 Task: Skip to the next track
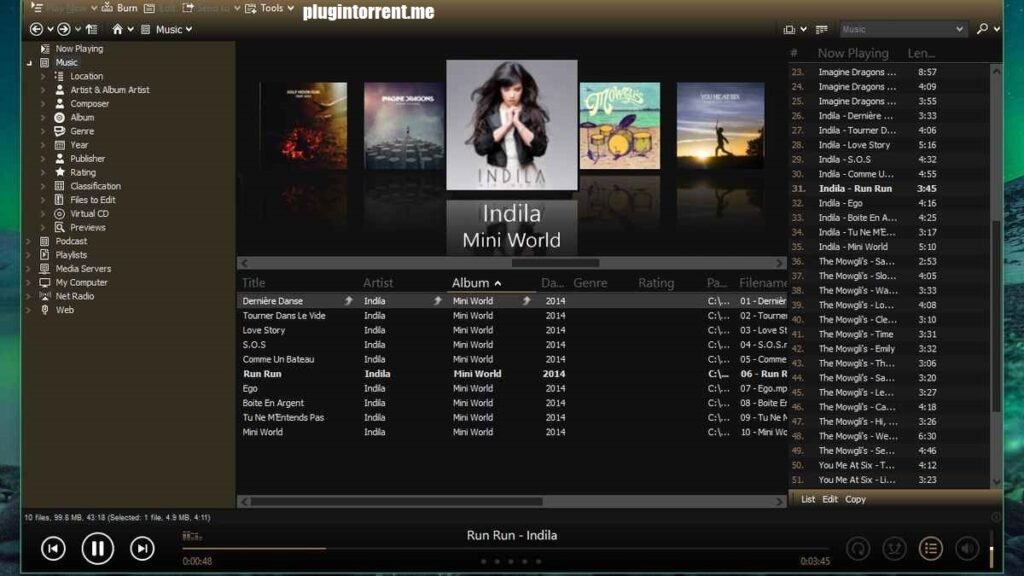pos(142,549)
